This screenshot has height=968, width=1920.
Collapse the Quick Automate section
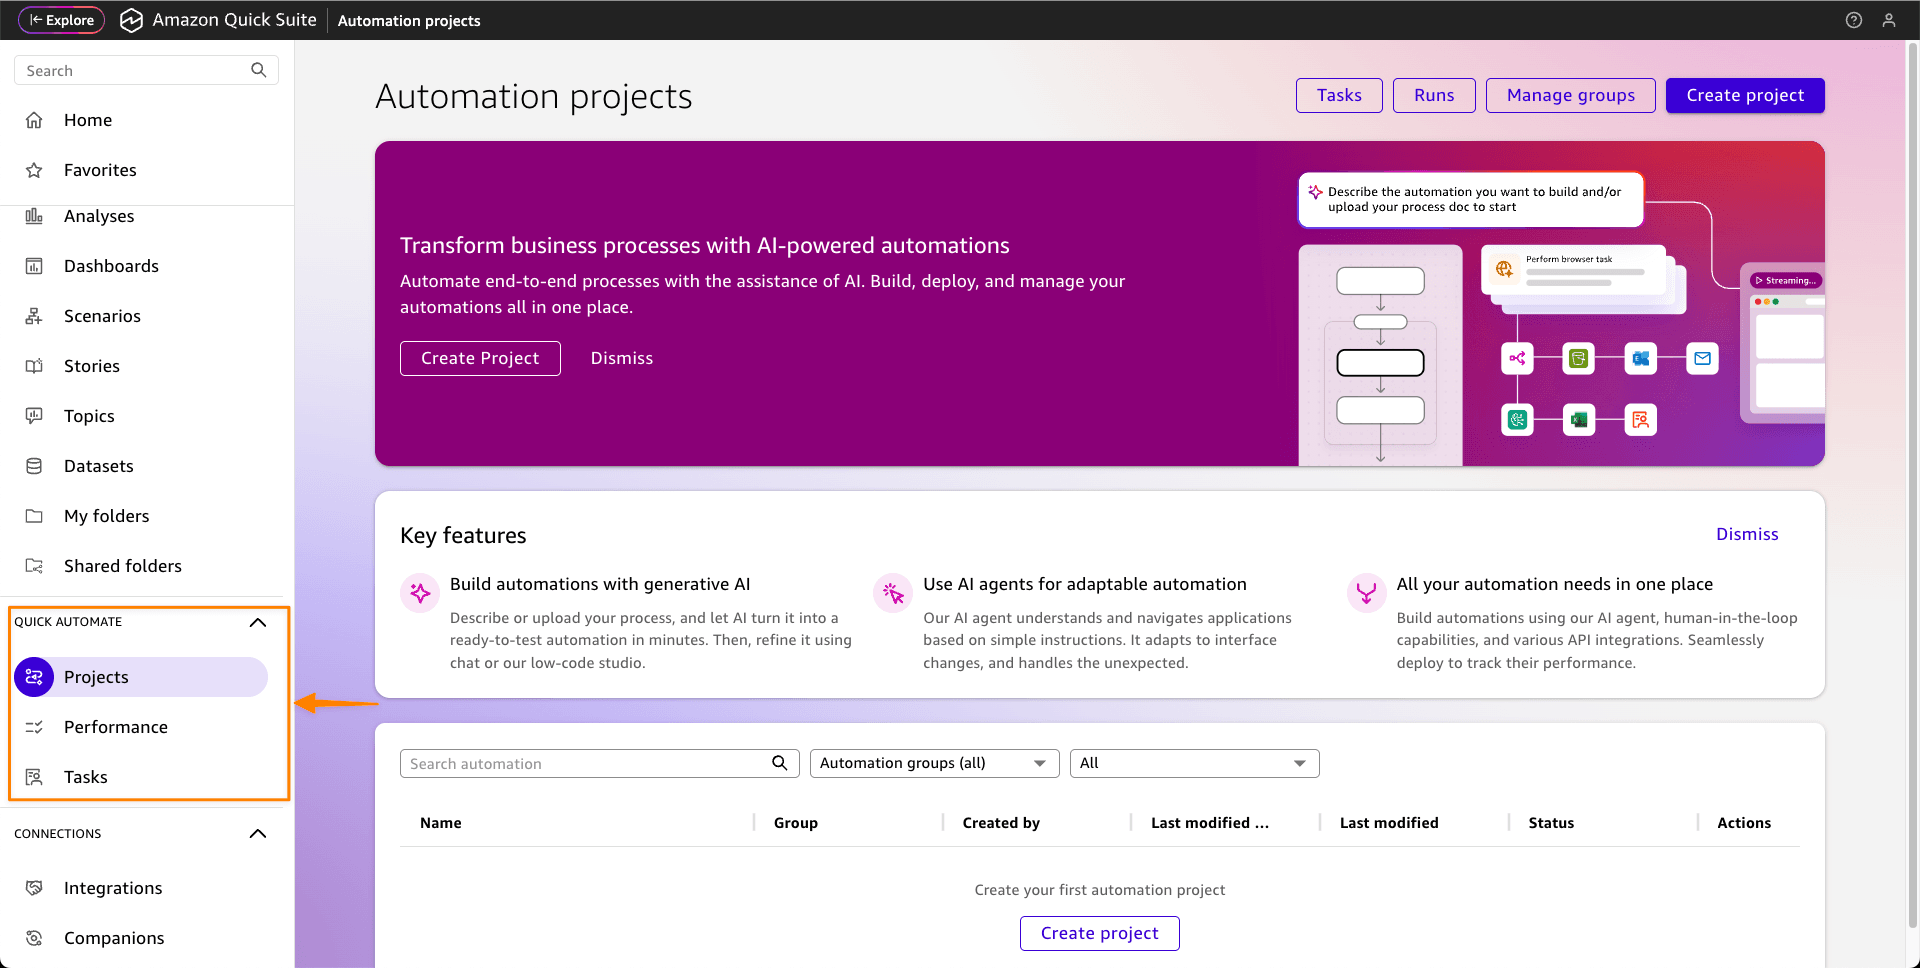point(257,622)
